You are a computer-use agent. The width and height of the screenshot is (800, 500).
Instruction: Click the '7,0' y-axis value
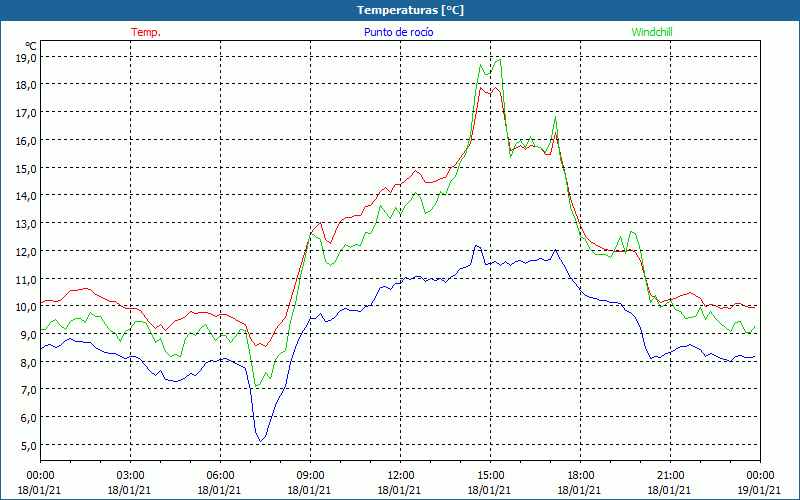28,391
